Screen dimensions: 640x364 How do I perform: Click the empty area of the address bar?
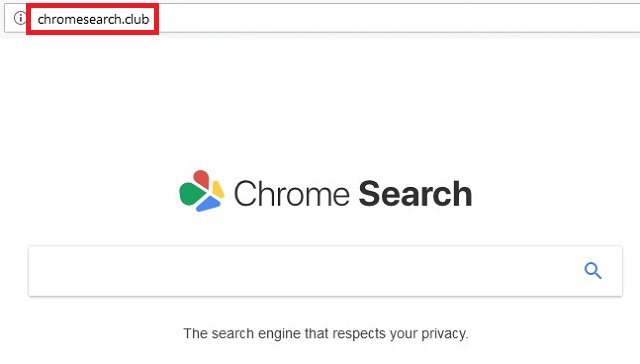[396, 18]
